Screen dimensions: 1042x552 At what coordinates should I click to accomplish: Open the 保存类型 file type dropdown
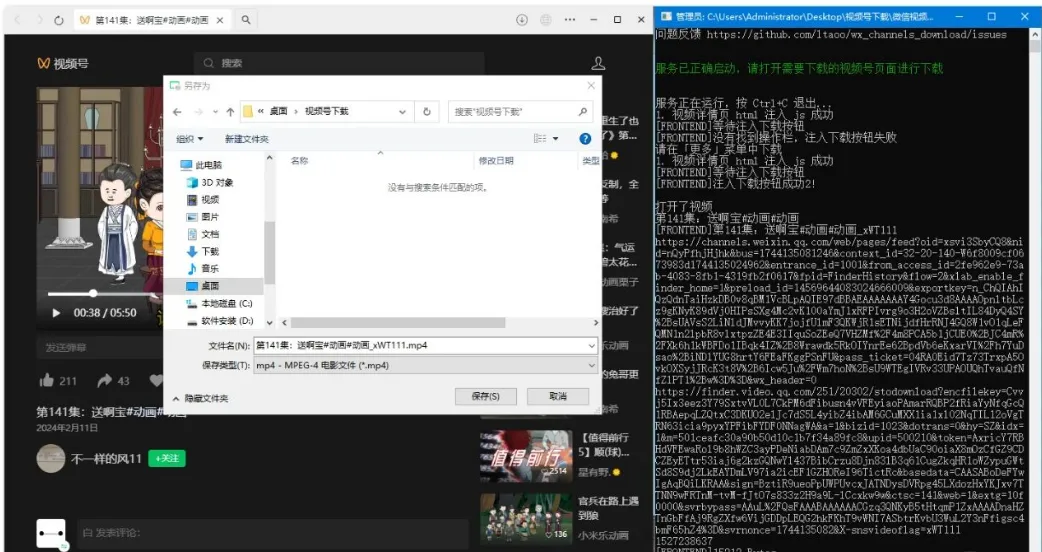(x=425, y=365)
